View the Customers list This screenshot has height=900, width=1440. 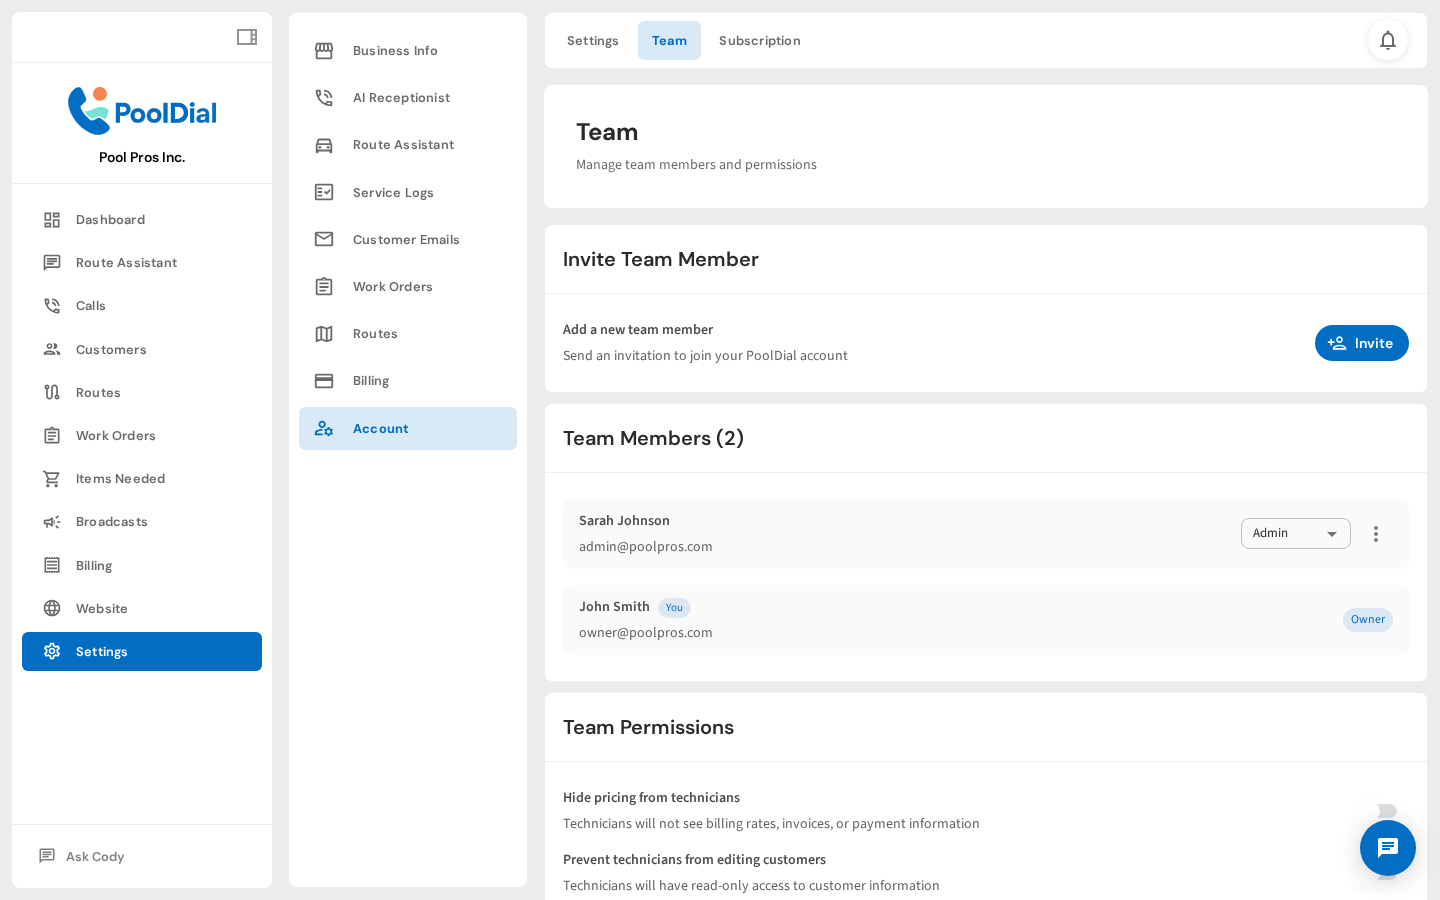click(x=111, y=349)
